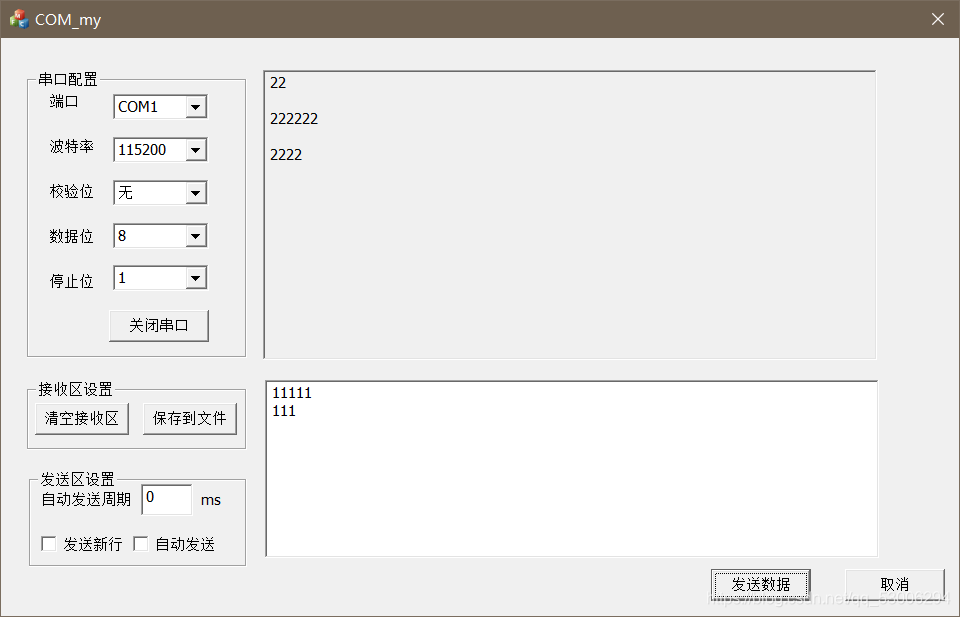Enable the 自动发送 checkbox

tap(141, 544)
